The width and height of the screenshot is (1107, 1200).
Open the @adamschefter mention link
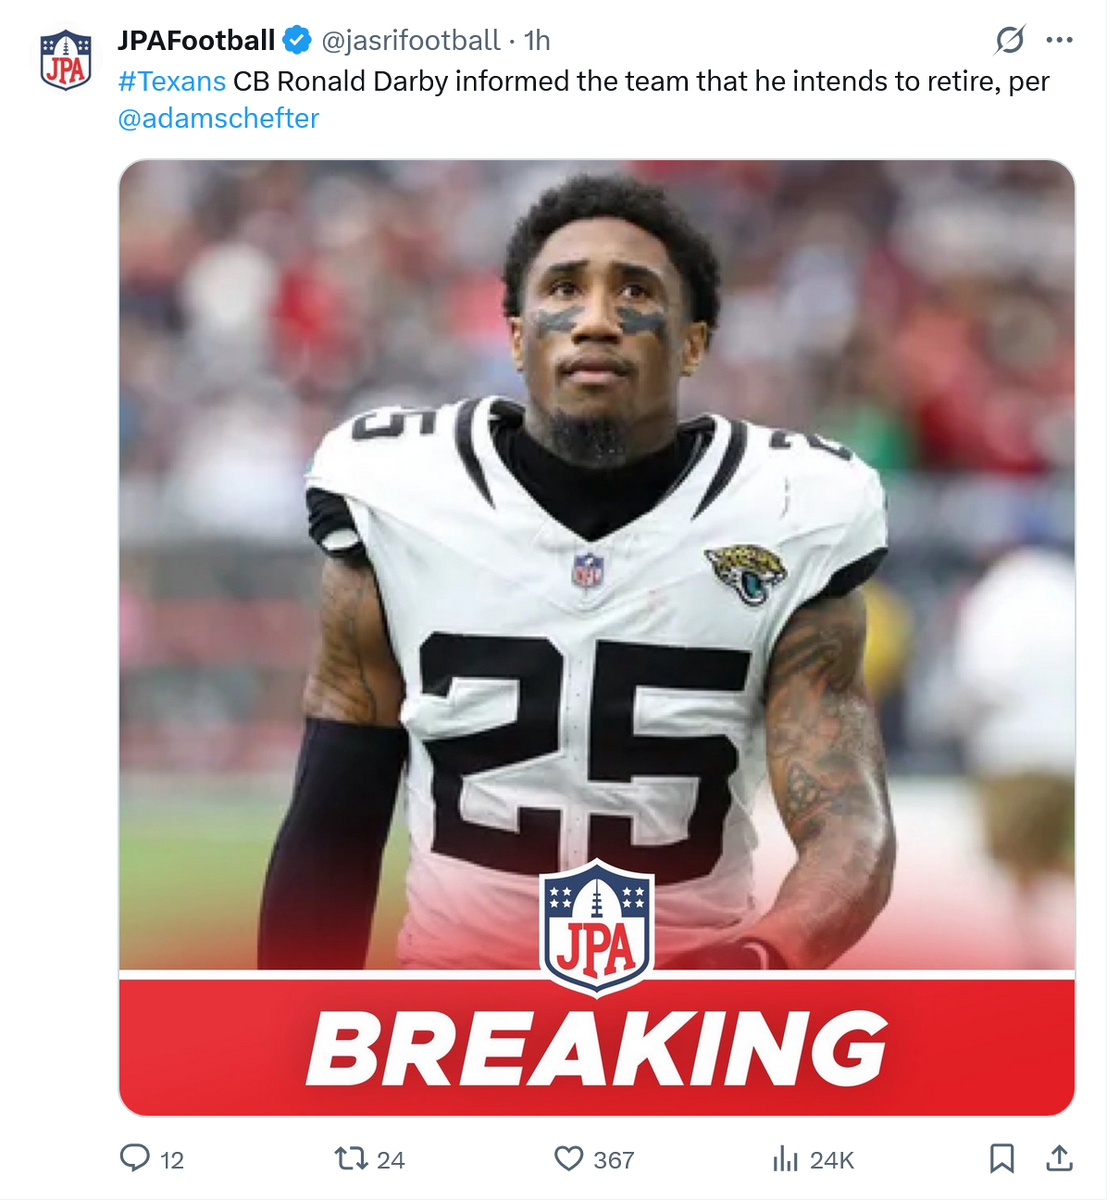click(218, 118)
